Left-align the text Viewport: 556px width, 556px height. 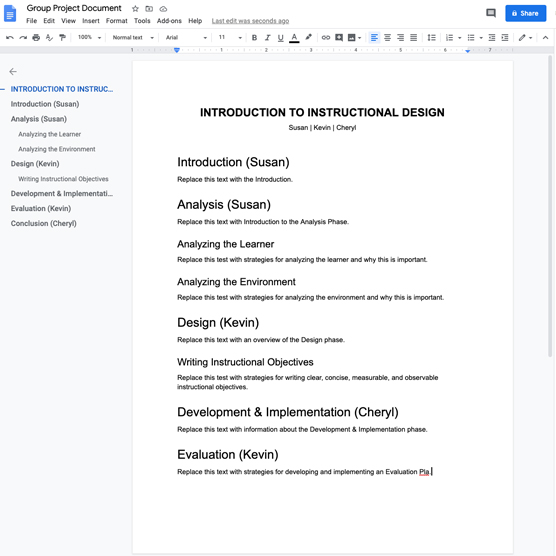click(x=374, y=38)
